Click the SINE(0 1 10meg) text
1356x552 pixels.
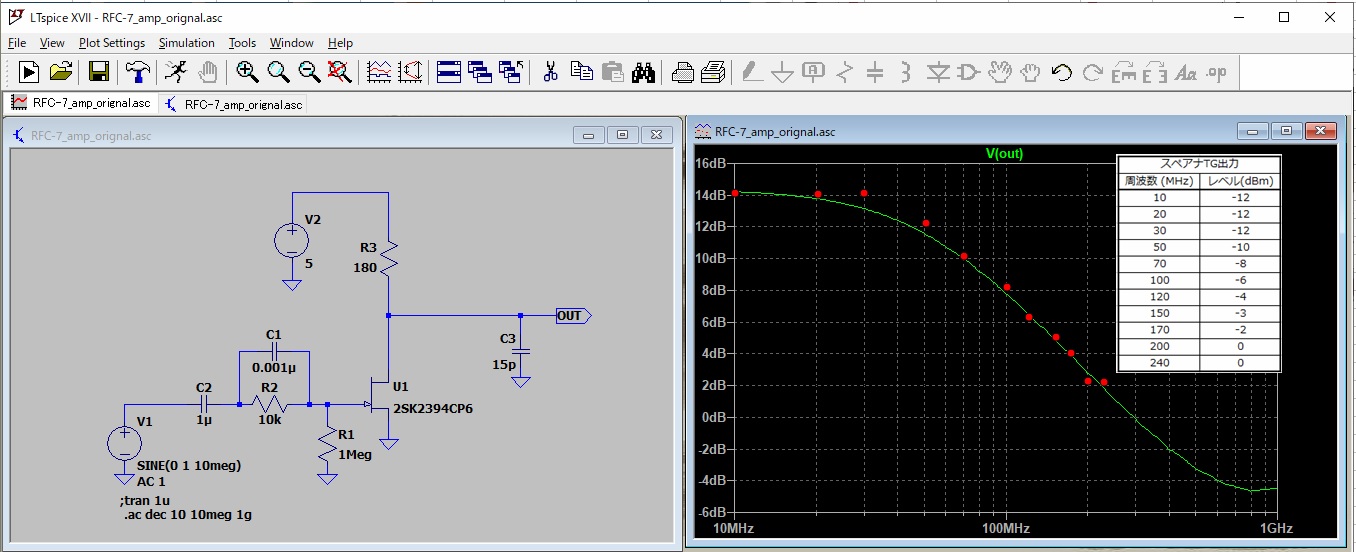[x=189, y=466]
